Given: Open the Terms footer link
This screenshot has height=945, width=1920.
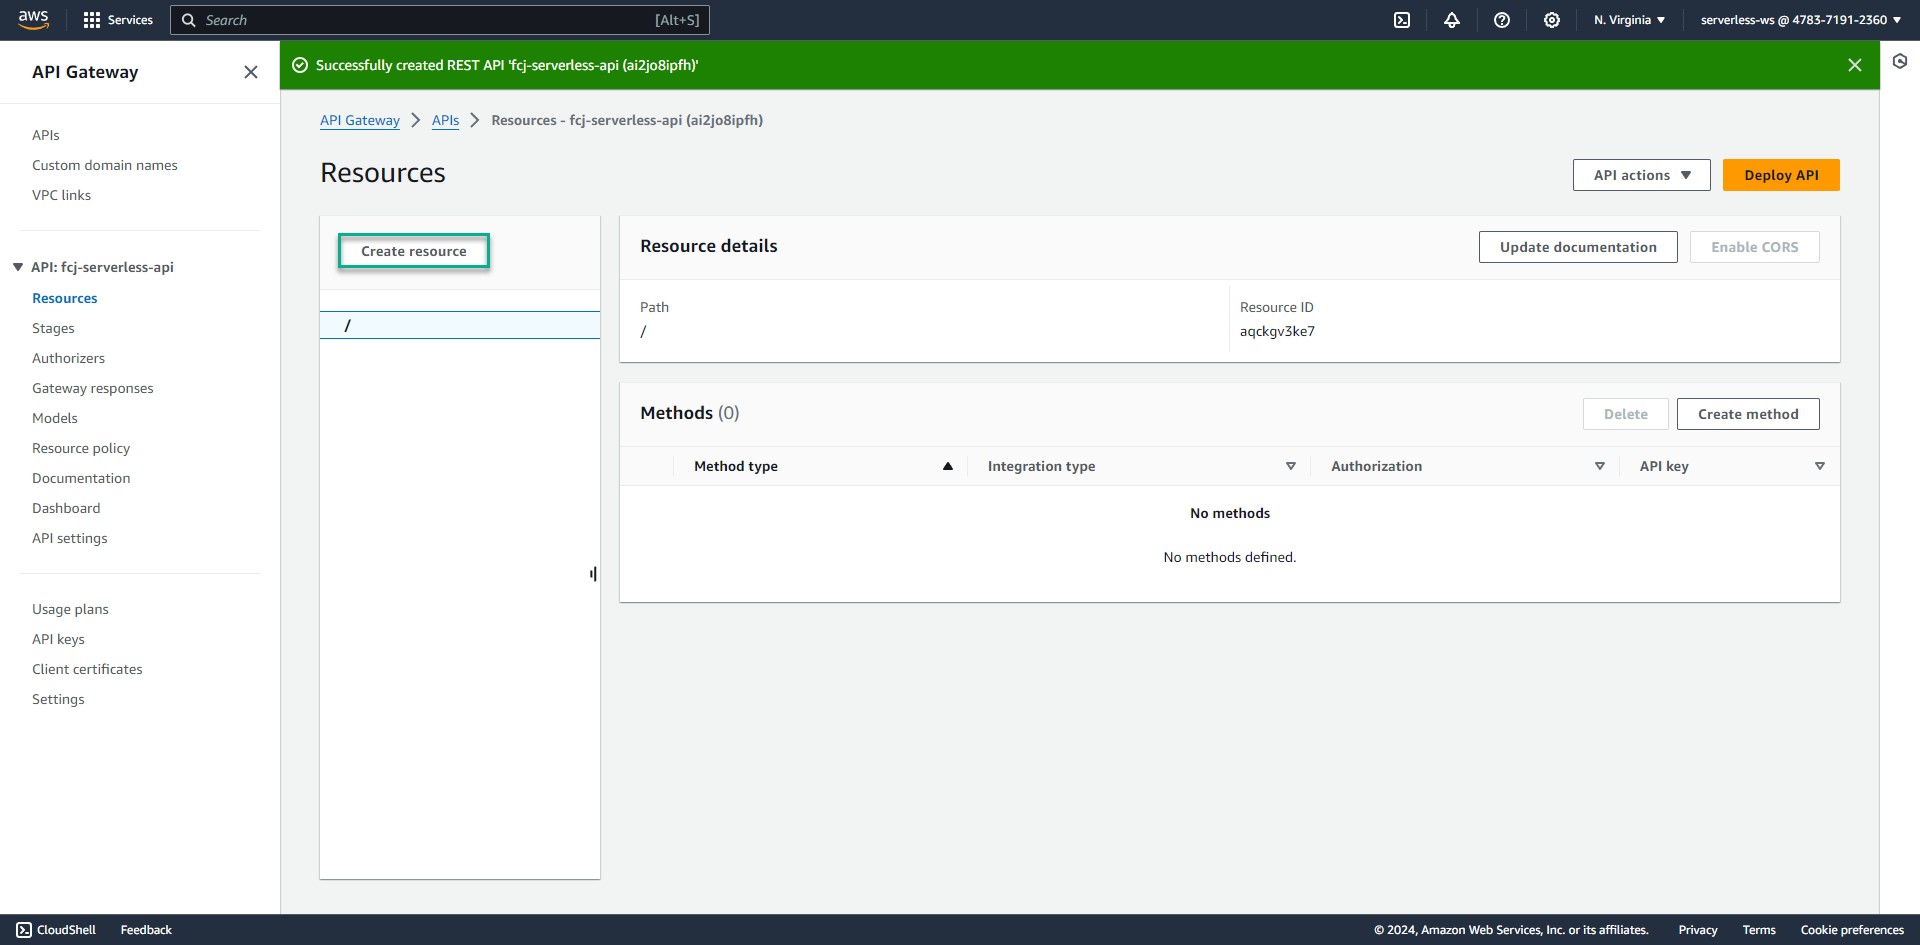Looking at the screenshot, I should click(x=1759, y=930).
